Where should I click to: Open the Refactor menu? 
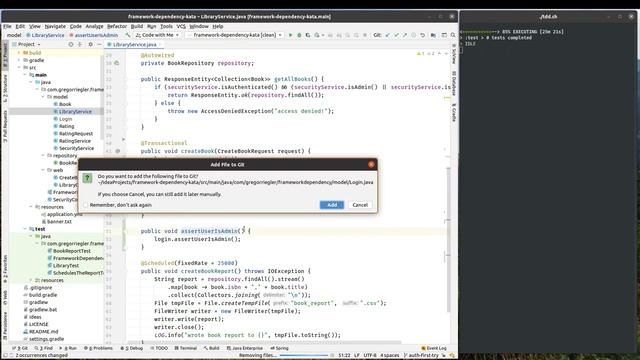(x=117, y=26)
